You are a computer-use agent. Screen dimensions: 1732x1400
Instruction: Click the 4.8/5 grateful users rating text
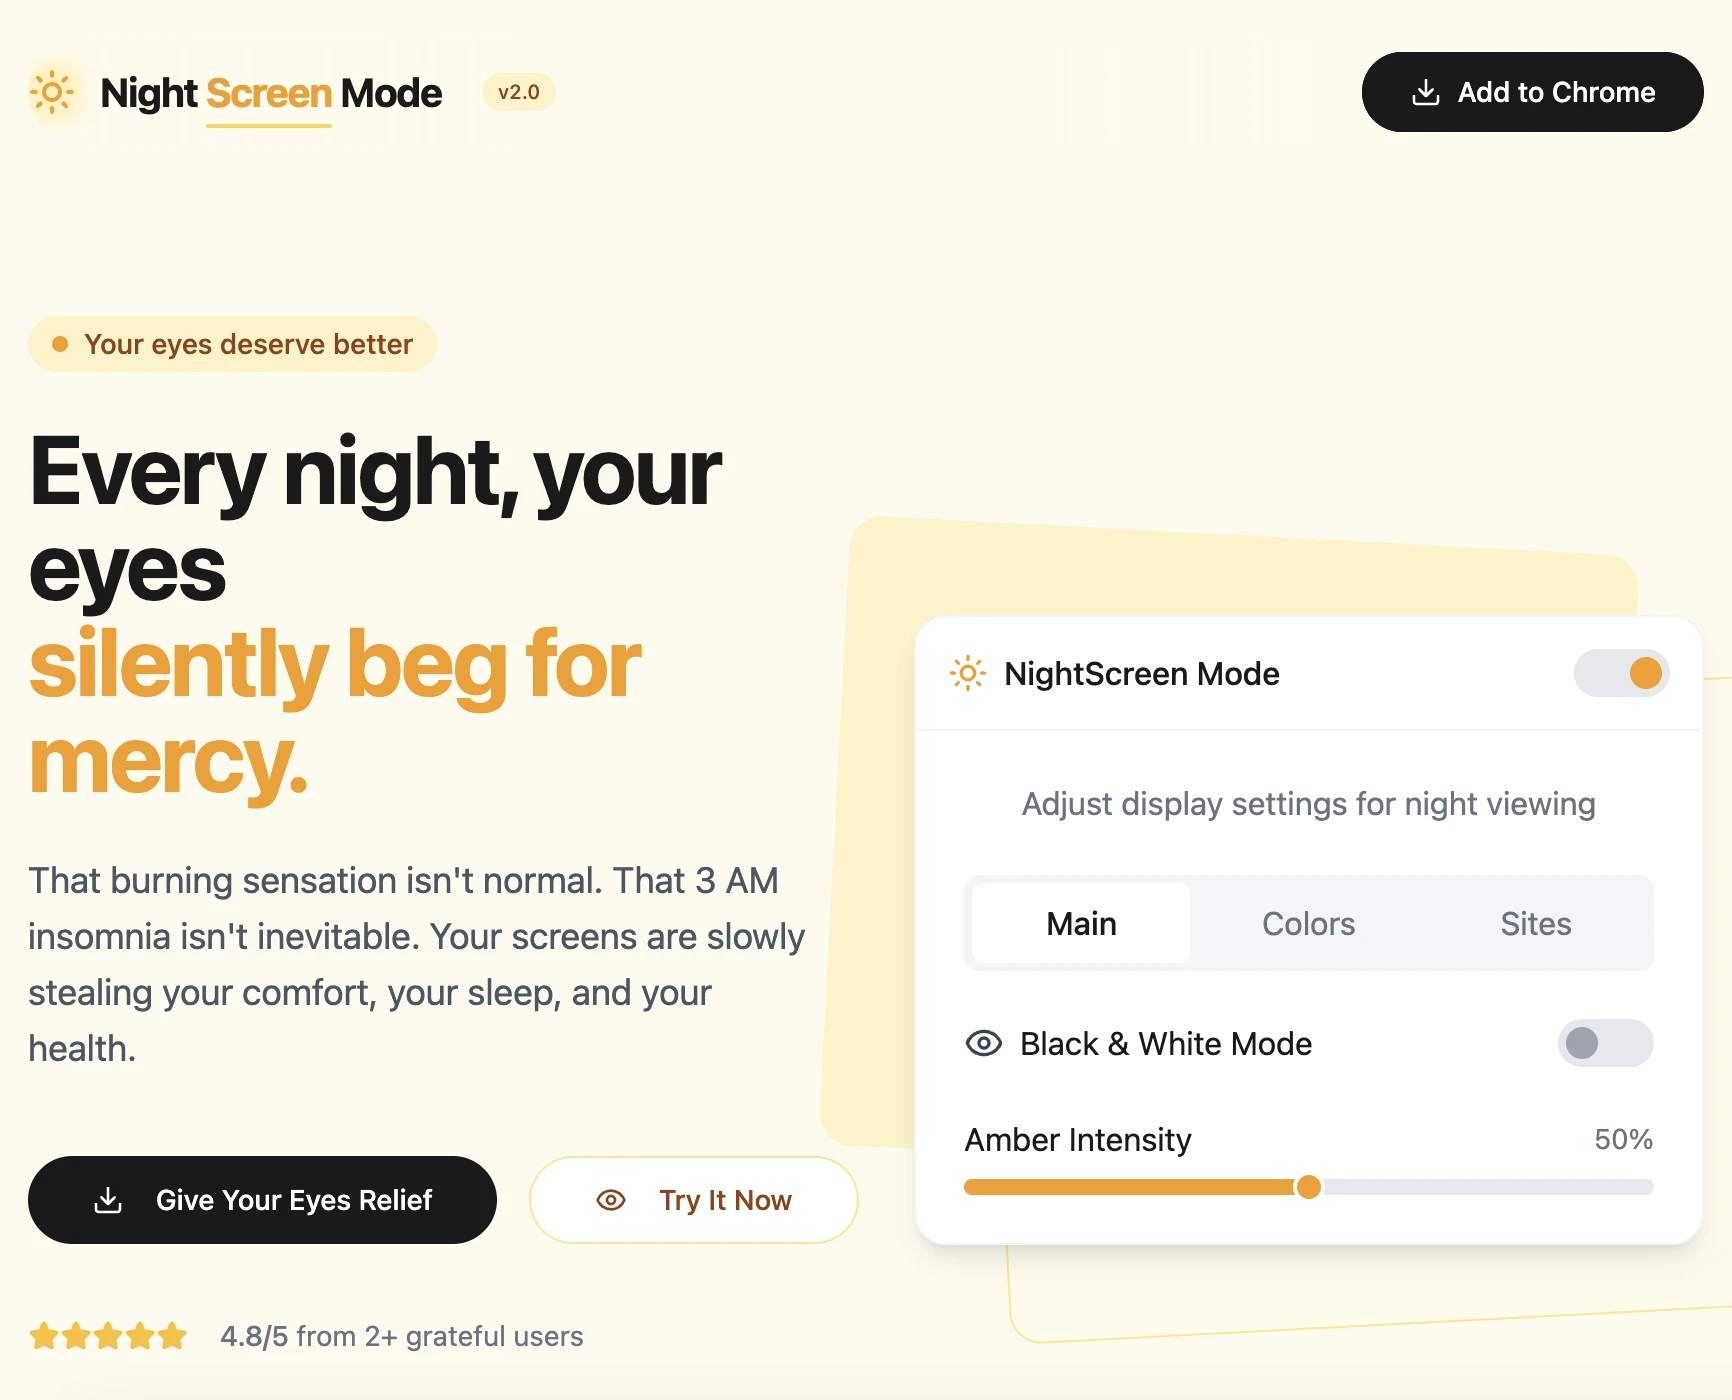401,1336
